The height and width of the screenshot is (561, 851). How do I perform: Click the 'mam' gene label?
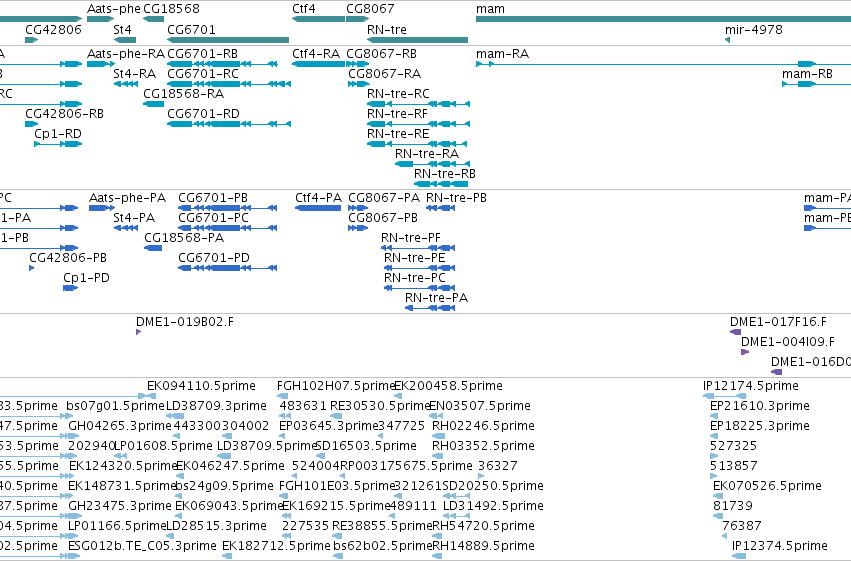[490, 9]
